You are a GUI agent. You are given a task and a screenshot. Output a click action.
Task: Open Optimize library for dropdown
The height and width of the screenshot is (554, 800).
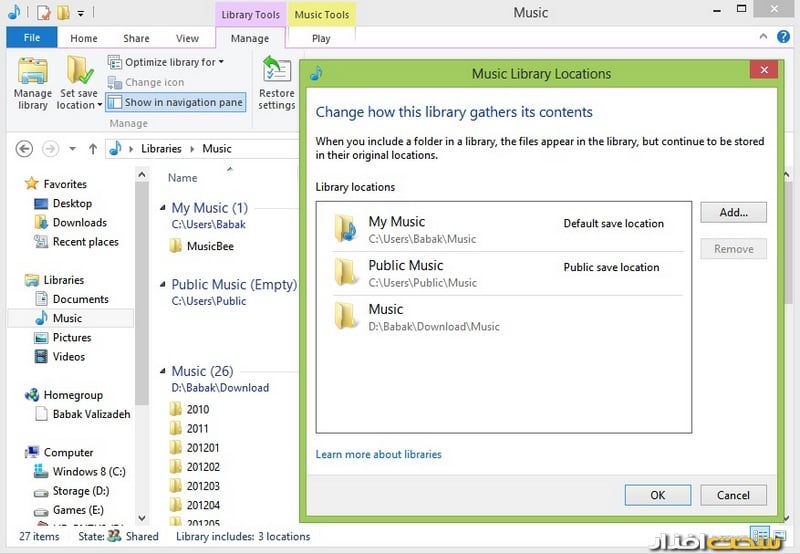pyautogui.click(x=166, y=62)
